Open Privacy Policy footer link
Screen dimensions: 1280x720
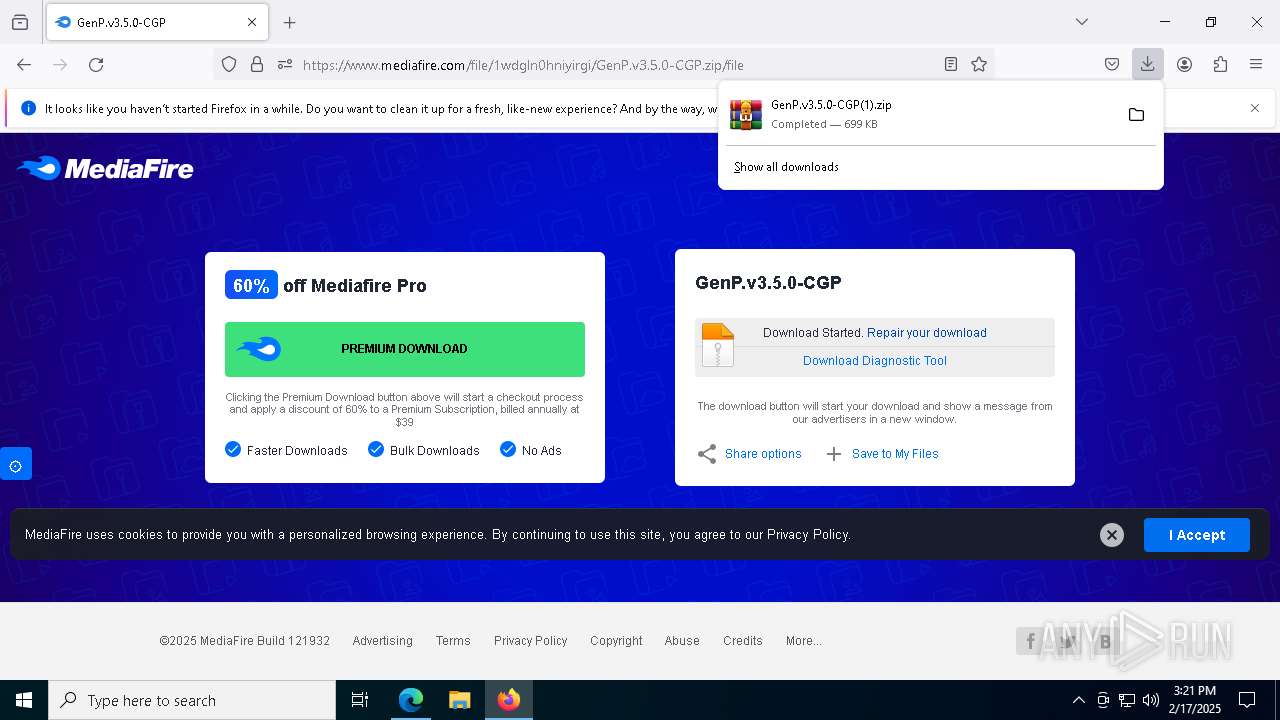(530, 641)
